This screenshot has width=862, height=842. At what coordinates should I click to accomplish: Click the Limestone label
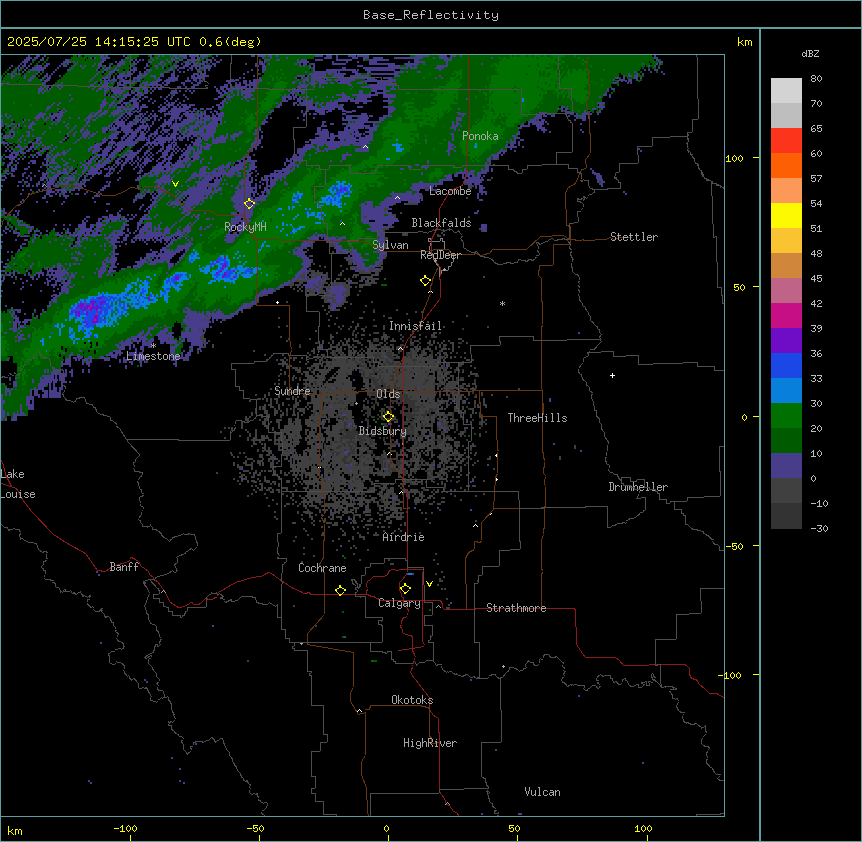click(153, 356)
